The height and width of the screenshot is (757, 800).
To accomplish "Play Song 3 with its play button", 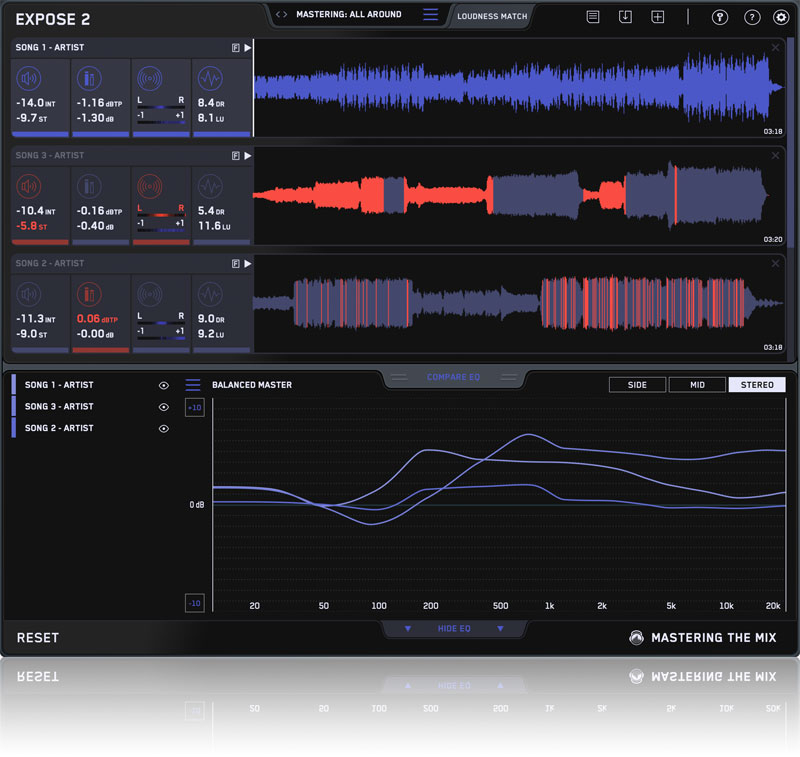I will (x=248, y=156).
